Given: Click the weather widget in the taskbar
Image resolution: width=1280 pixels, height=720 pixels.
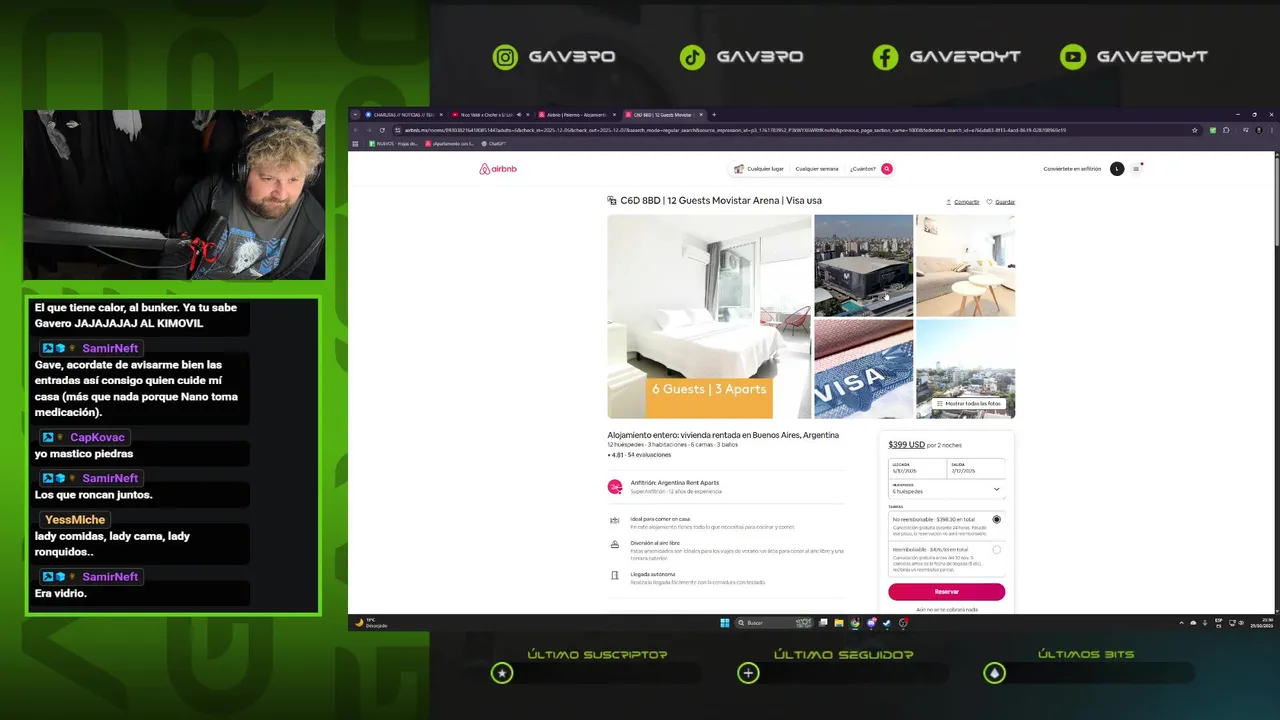Looking at the screenshot, I should point(372,623).
